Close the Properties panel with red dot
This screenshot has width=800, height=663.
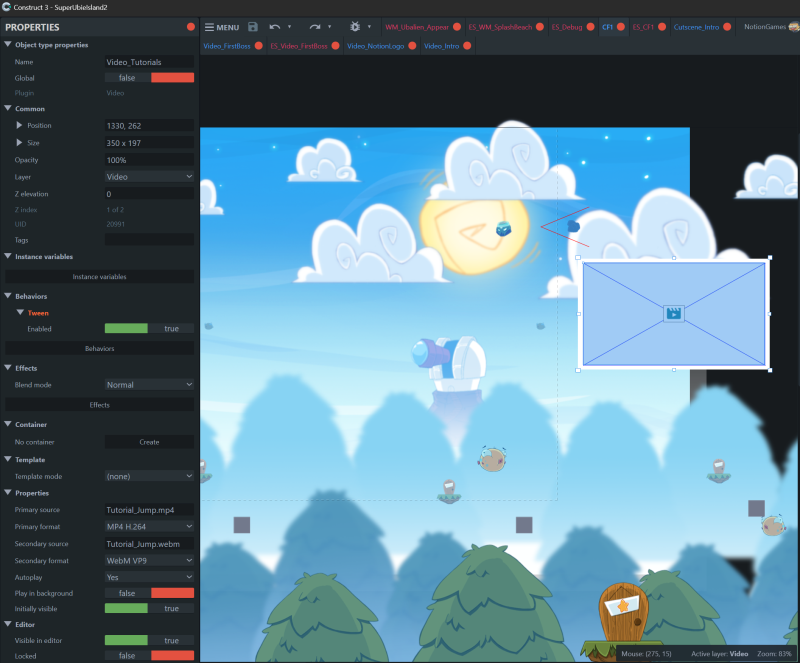pyautogui.click(x=191, y=27)
